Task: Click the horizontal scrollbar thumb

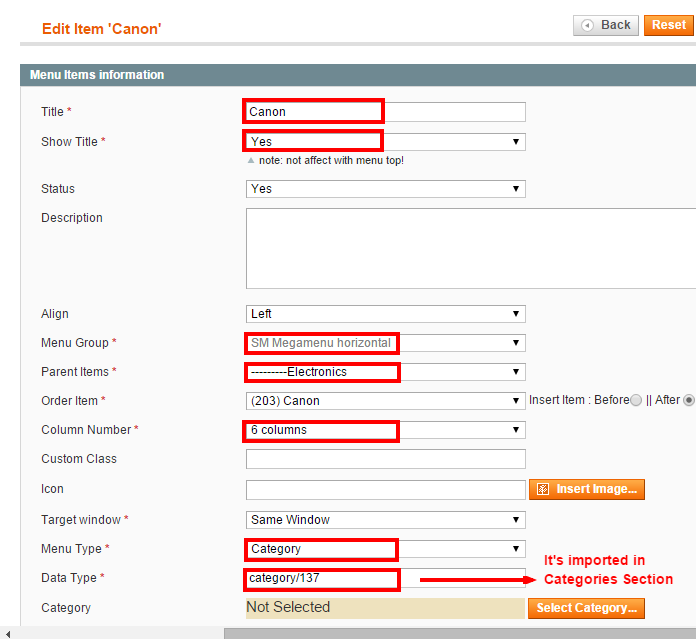Action: tap(460, 634)
